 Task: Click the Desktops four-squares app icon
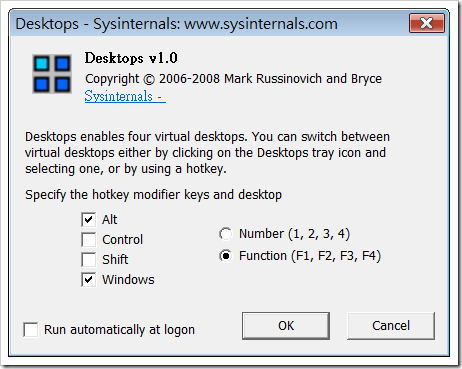(x=52, y=74)
